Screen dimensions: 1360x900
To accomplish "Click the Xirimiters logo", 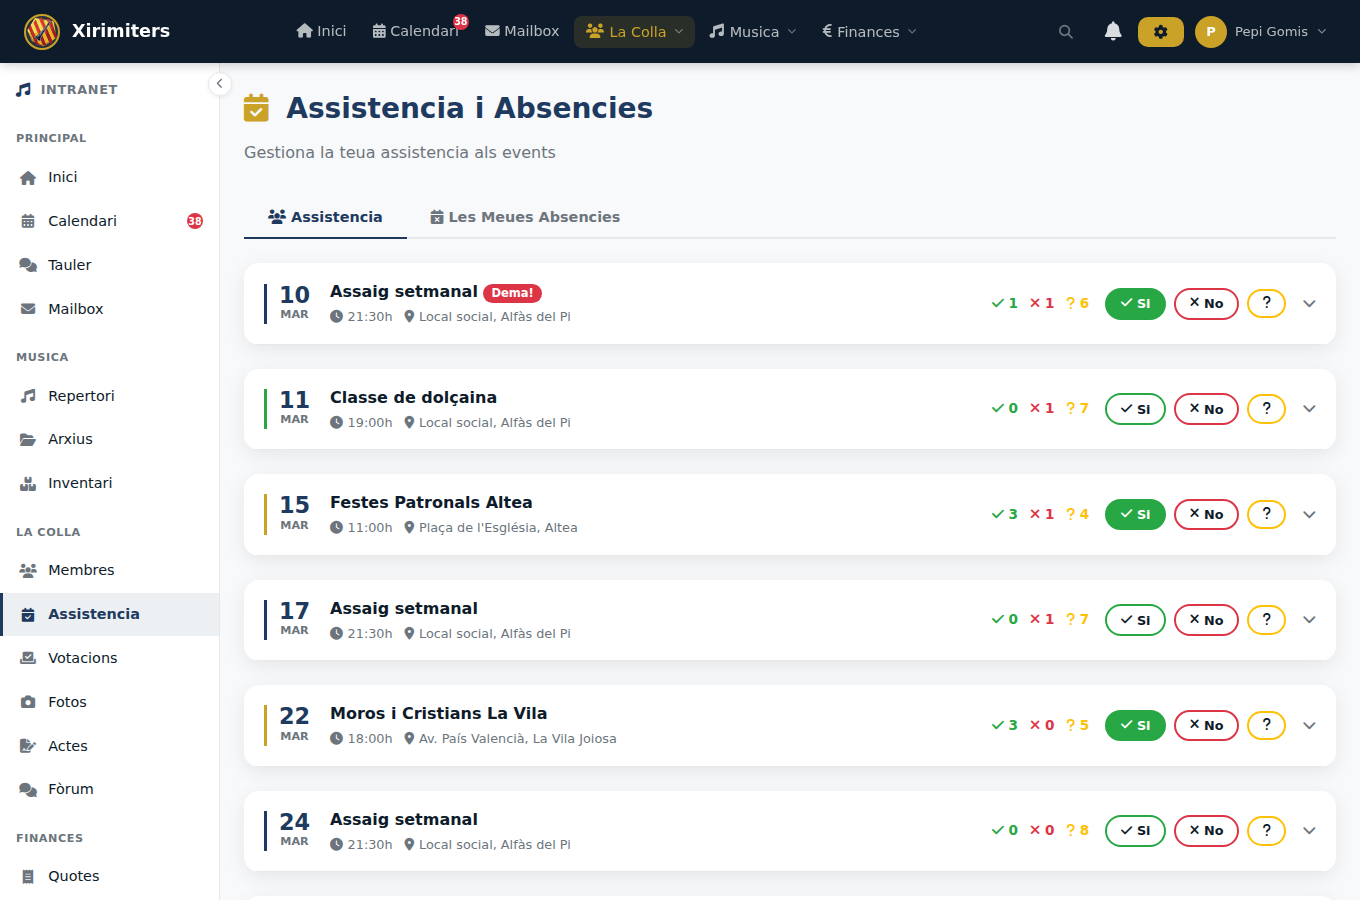I will [x=42, y=32].
